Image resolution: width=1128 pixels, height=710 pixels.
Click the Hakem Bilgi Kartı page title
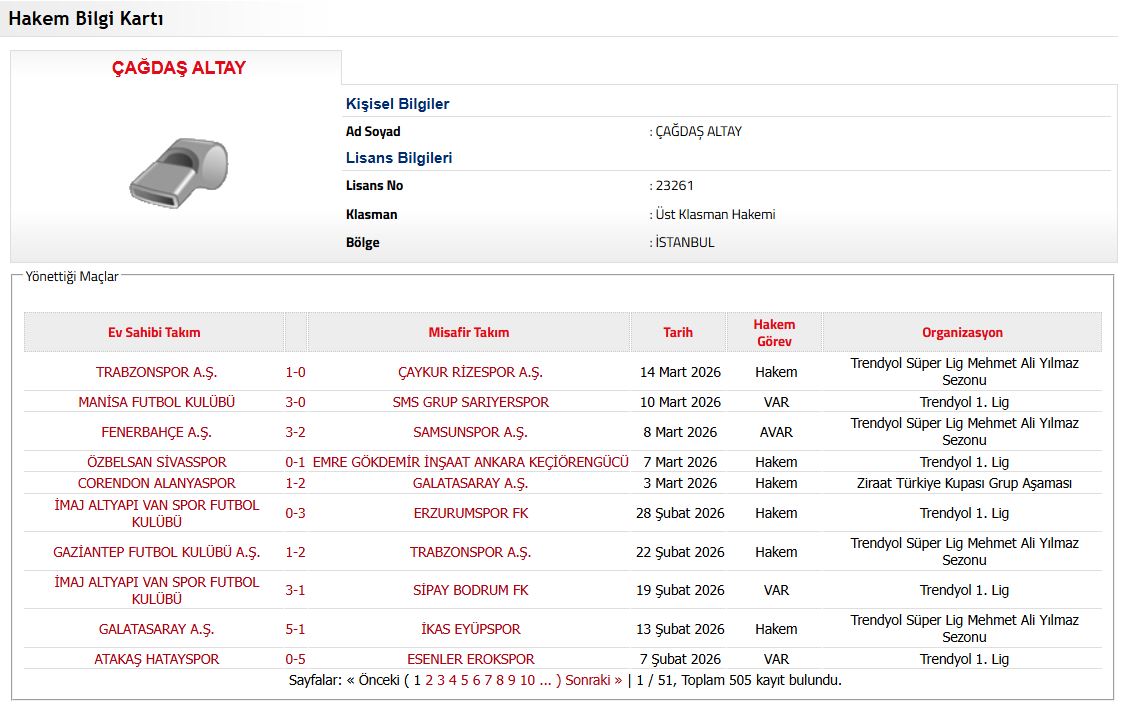[86, 19]
